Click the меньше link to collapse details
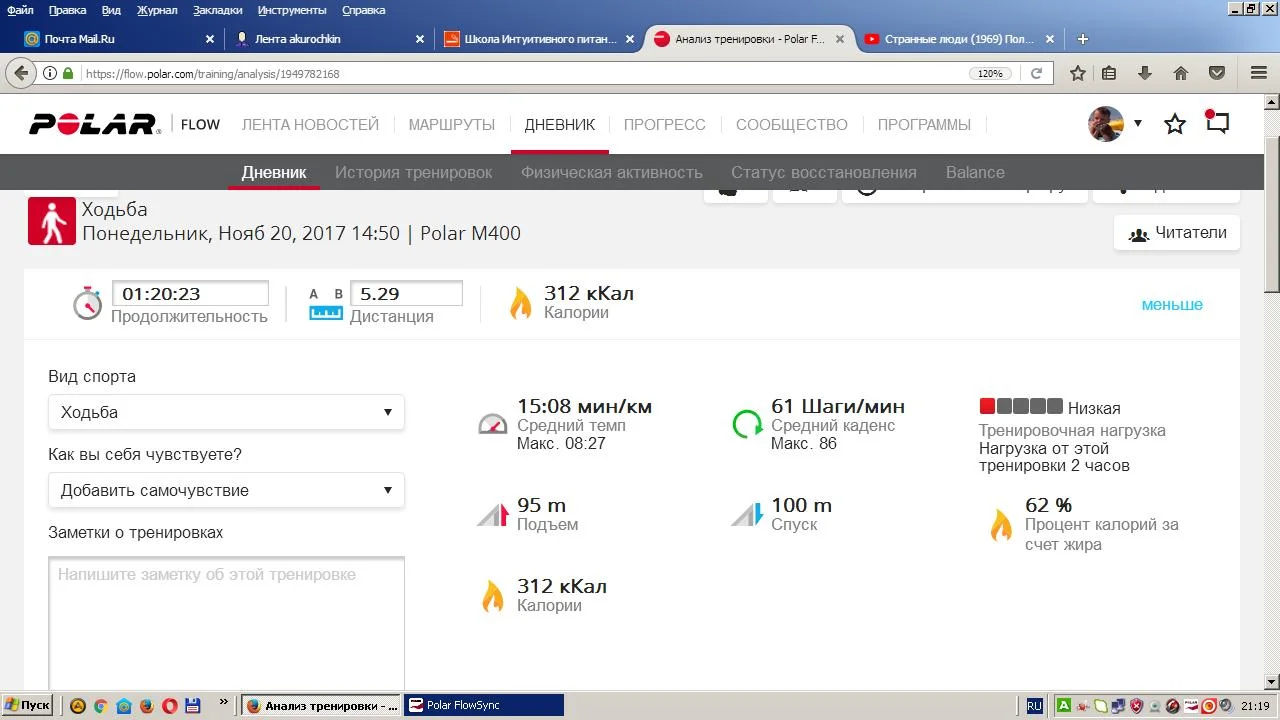This screenshot has height=720, width=1280. [x=1172, y=304]
